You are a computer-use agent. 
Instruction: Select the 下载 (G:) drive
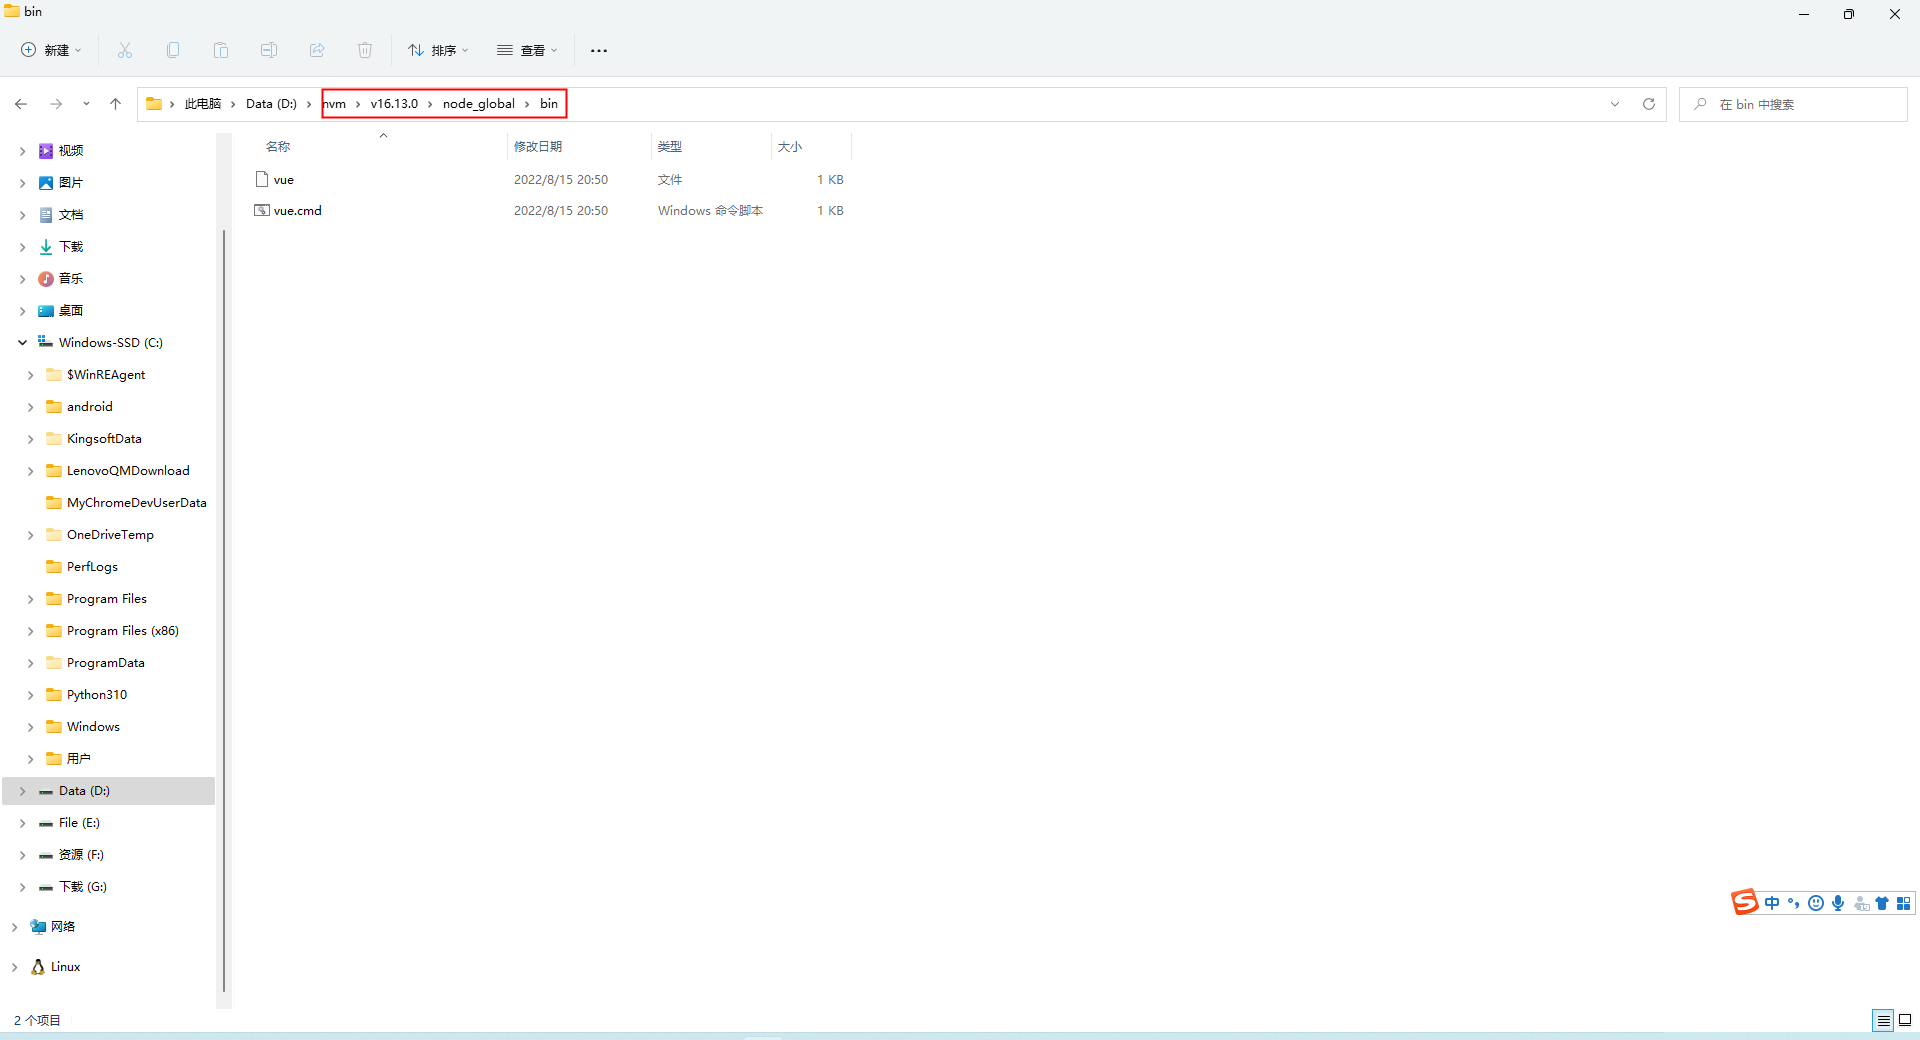coord(83,887)
